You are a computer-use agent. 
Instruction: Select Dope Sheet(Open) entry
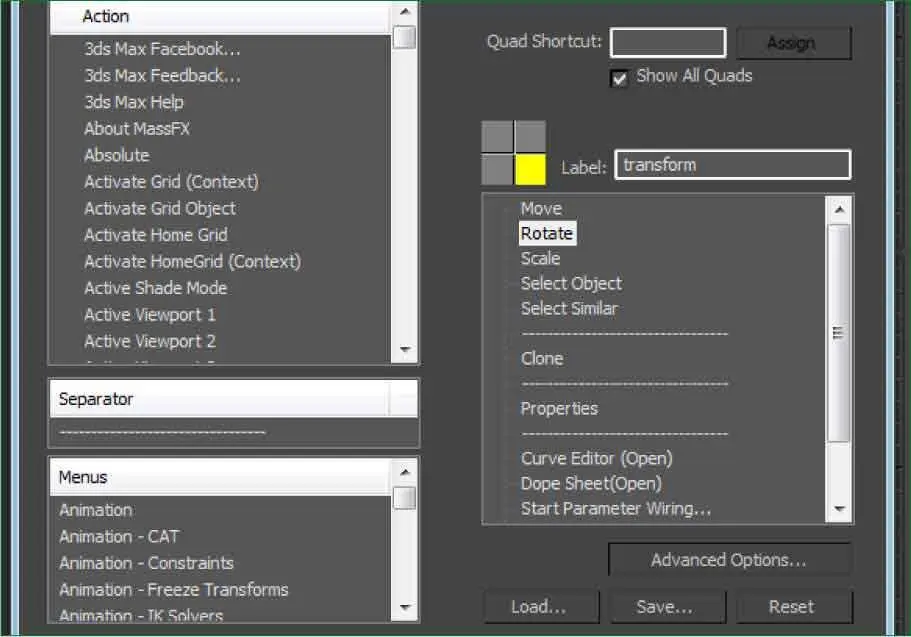(x=591, y=484)
